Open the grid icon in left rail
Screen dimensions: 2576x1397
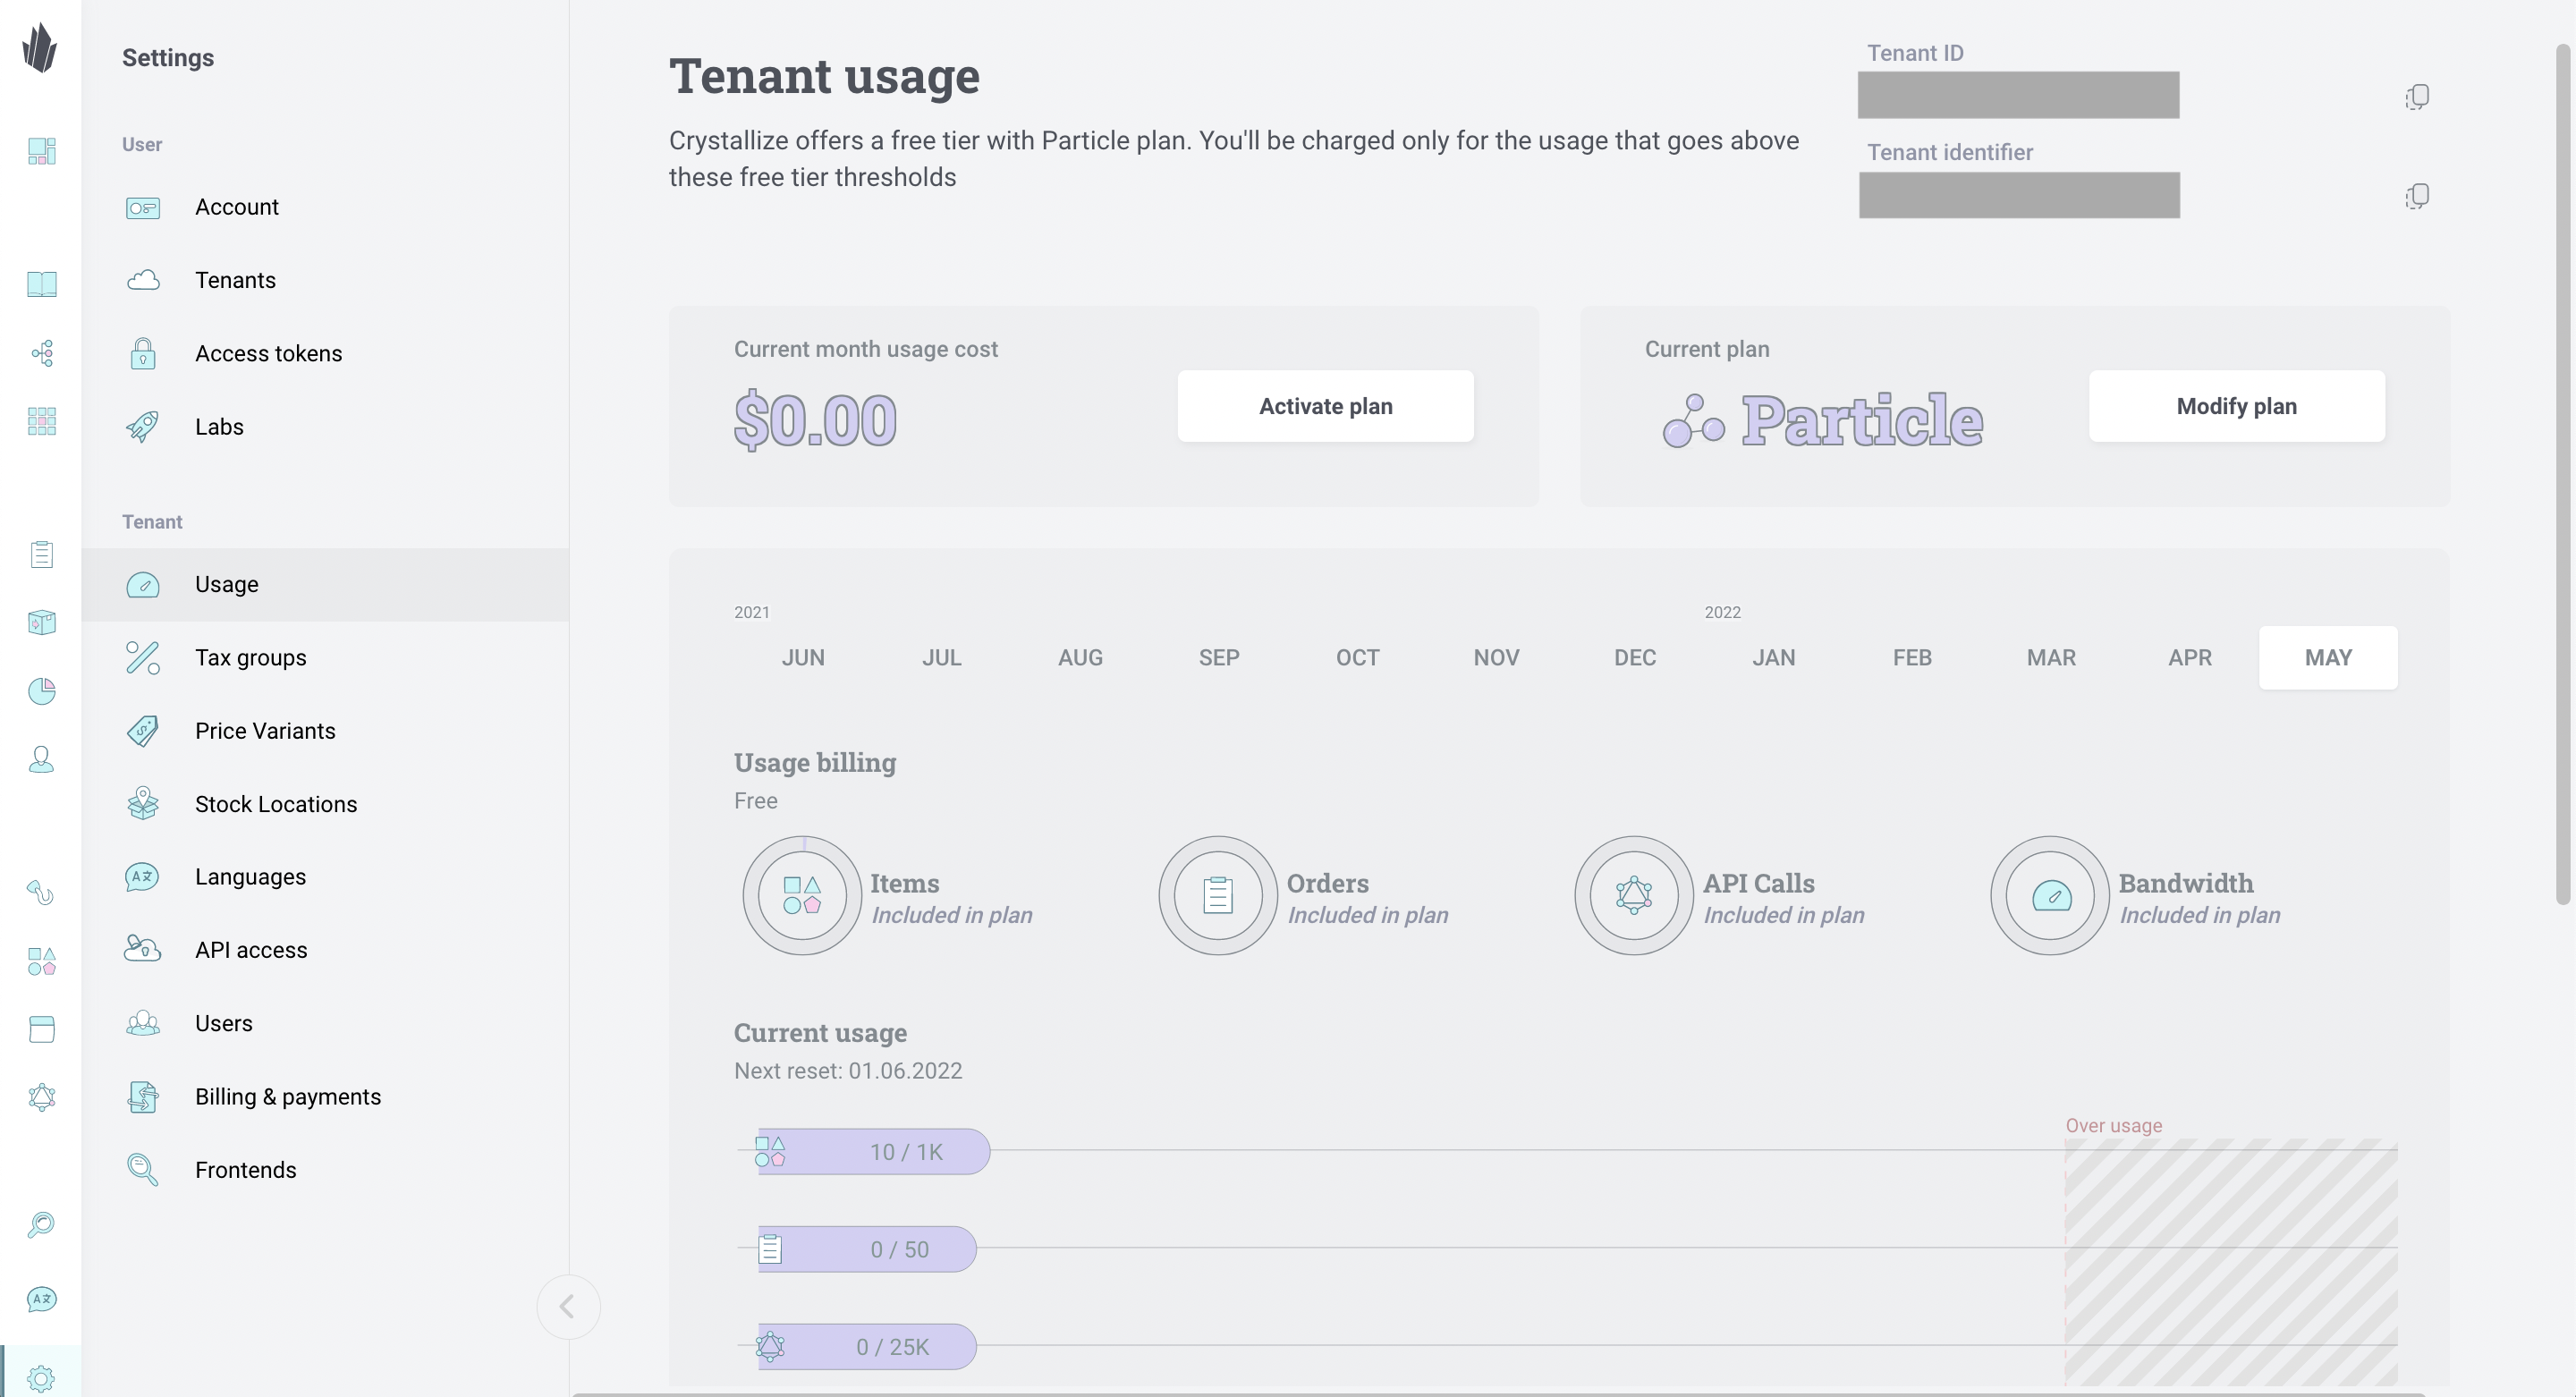[41, 421]
